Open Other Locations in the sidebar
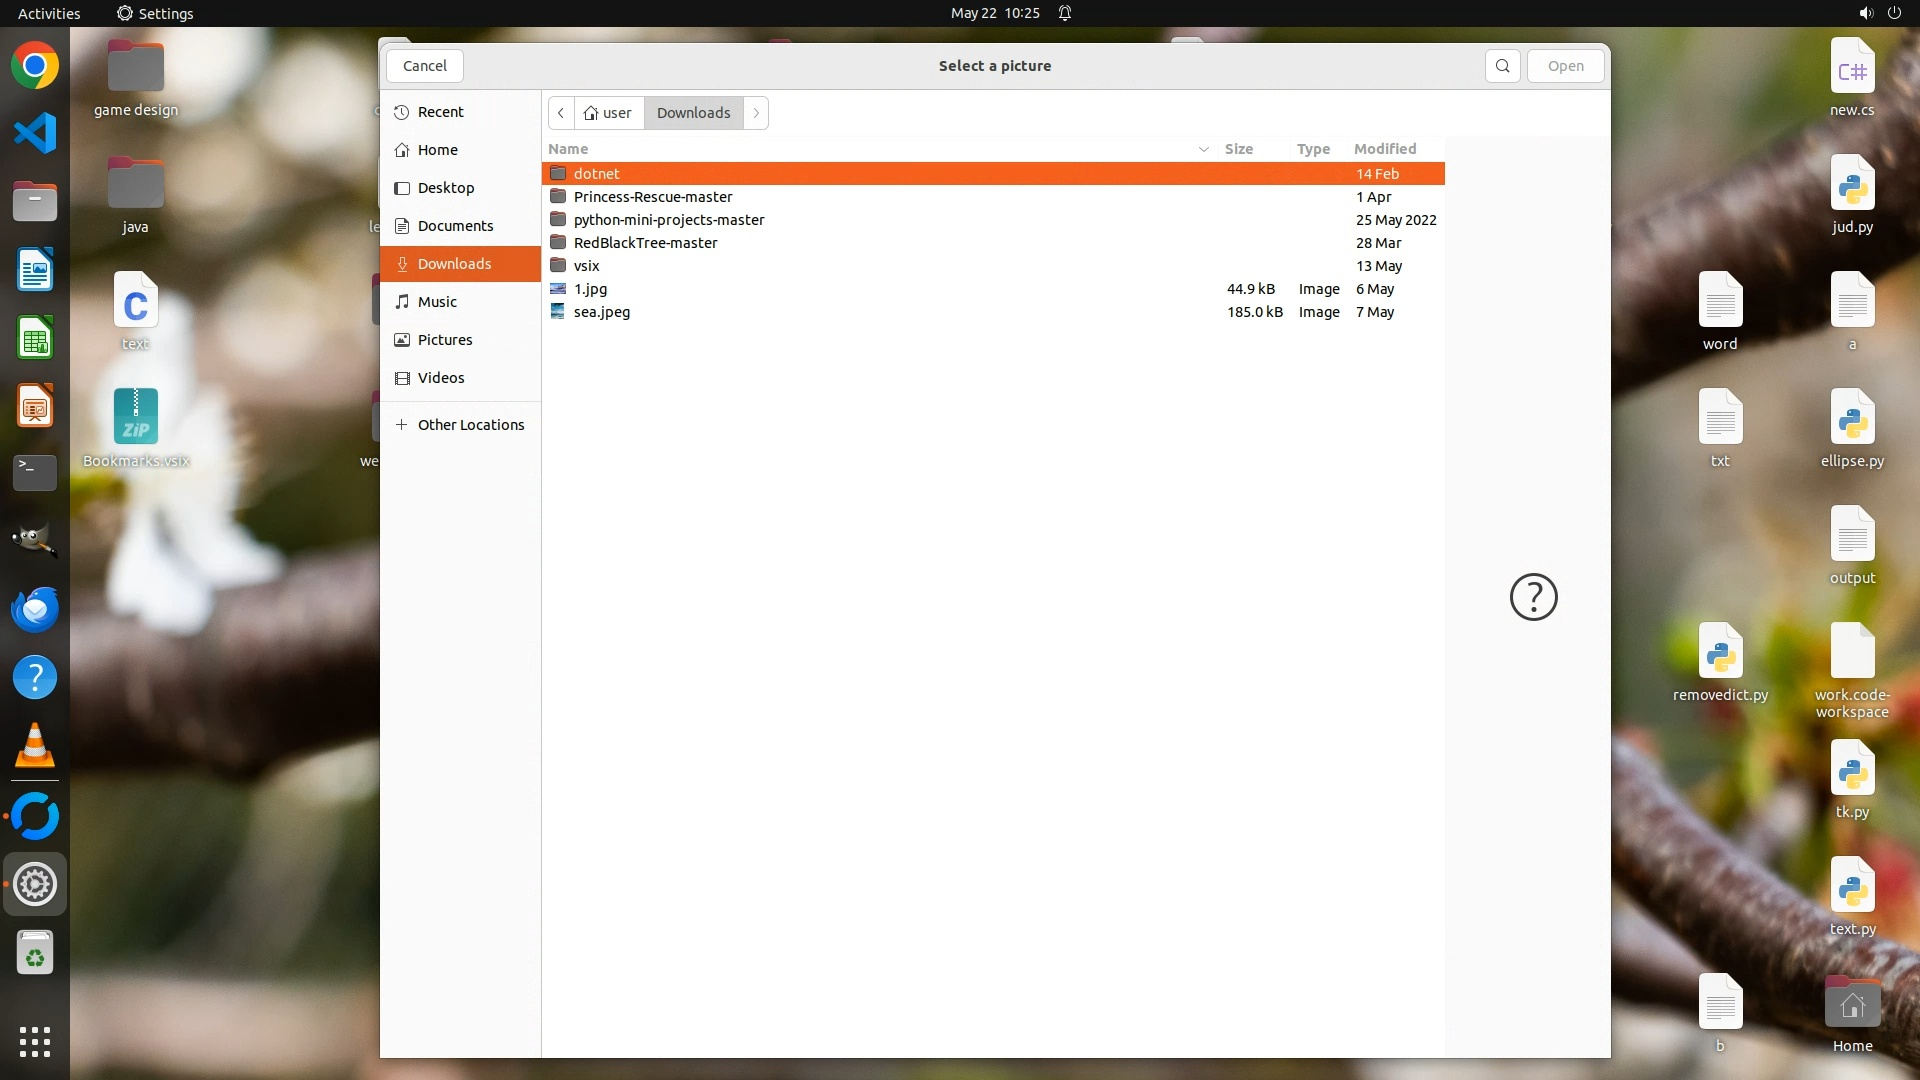 click(470, 425)
